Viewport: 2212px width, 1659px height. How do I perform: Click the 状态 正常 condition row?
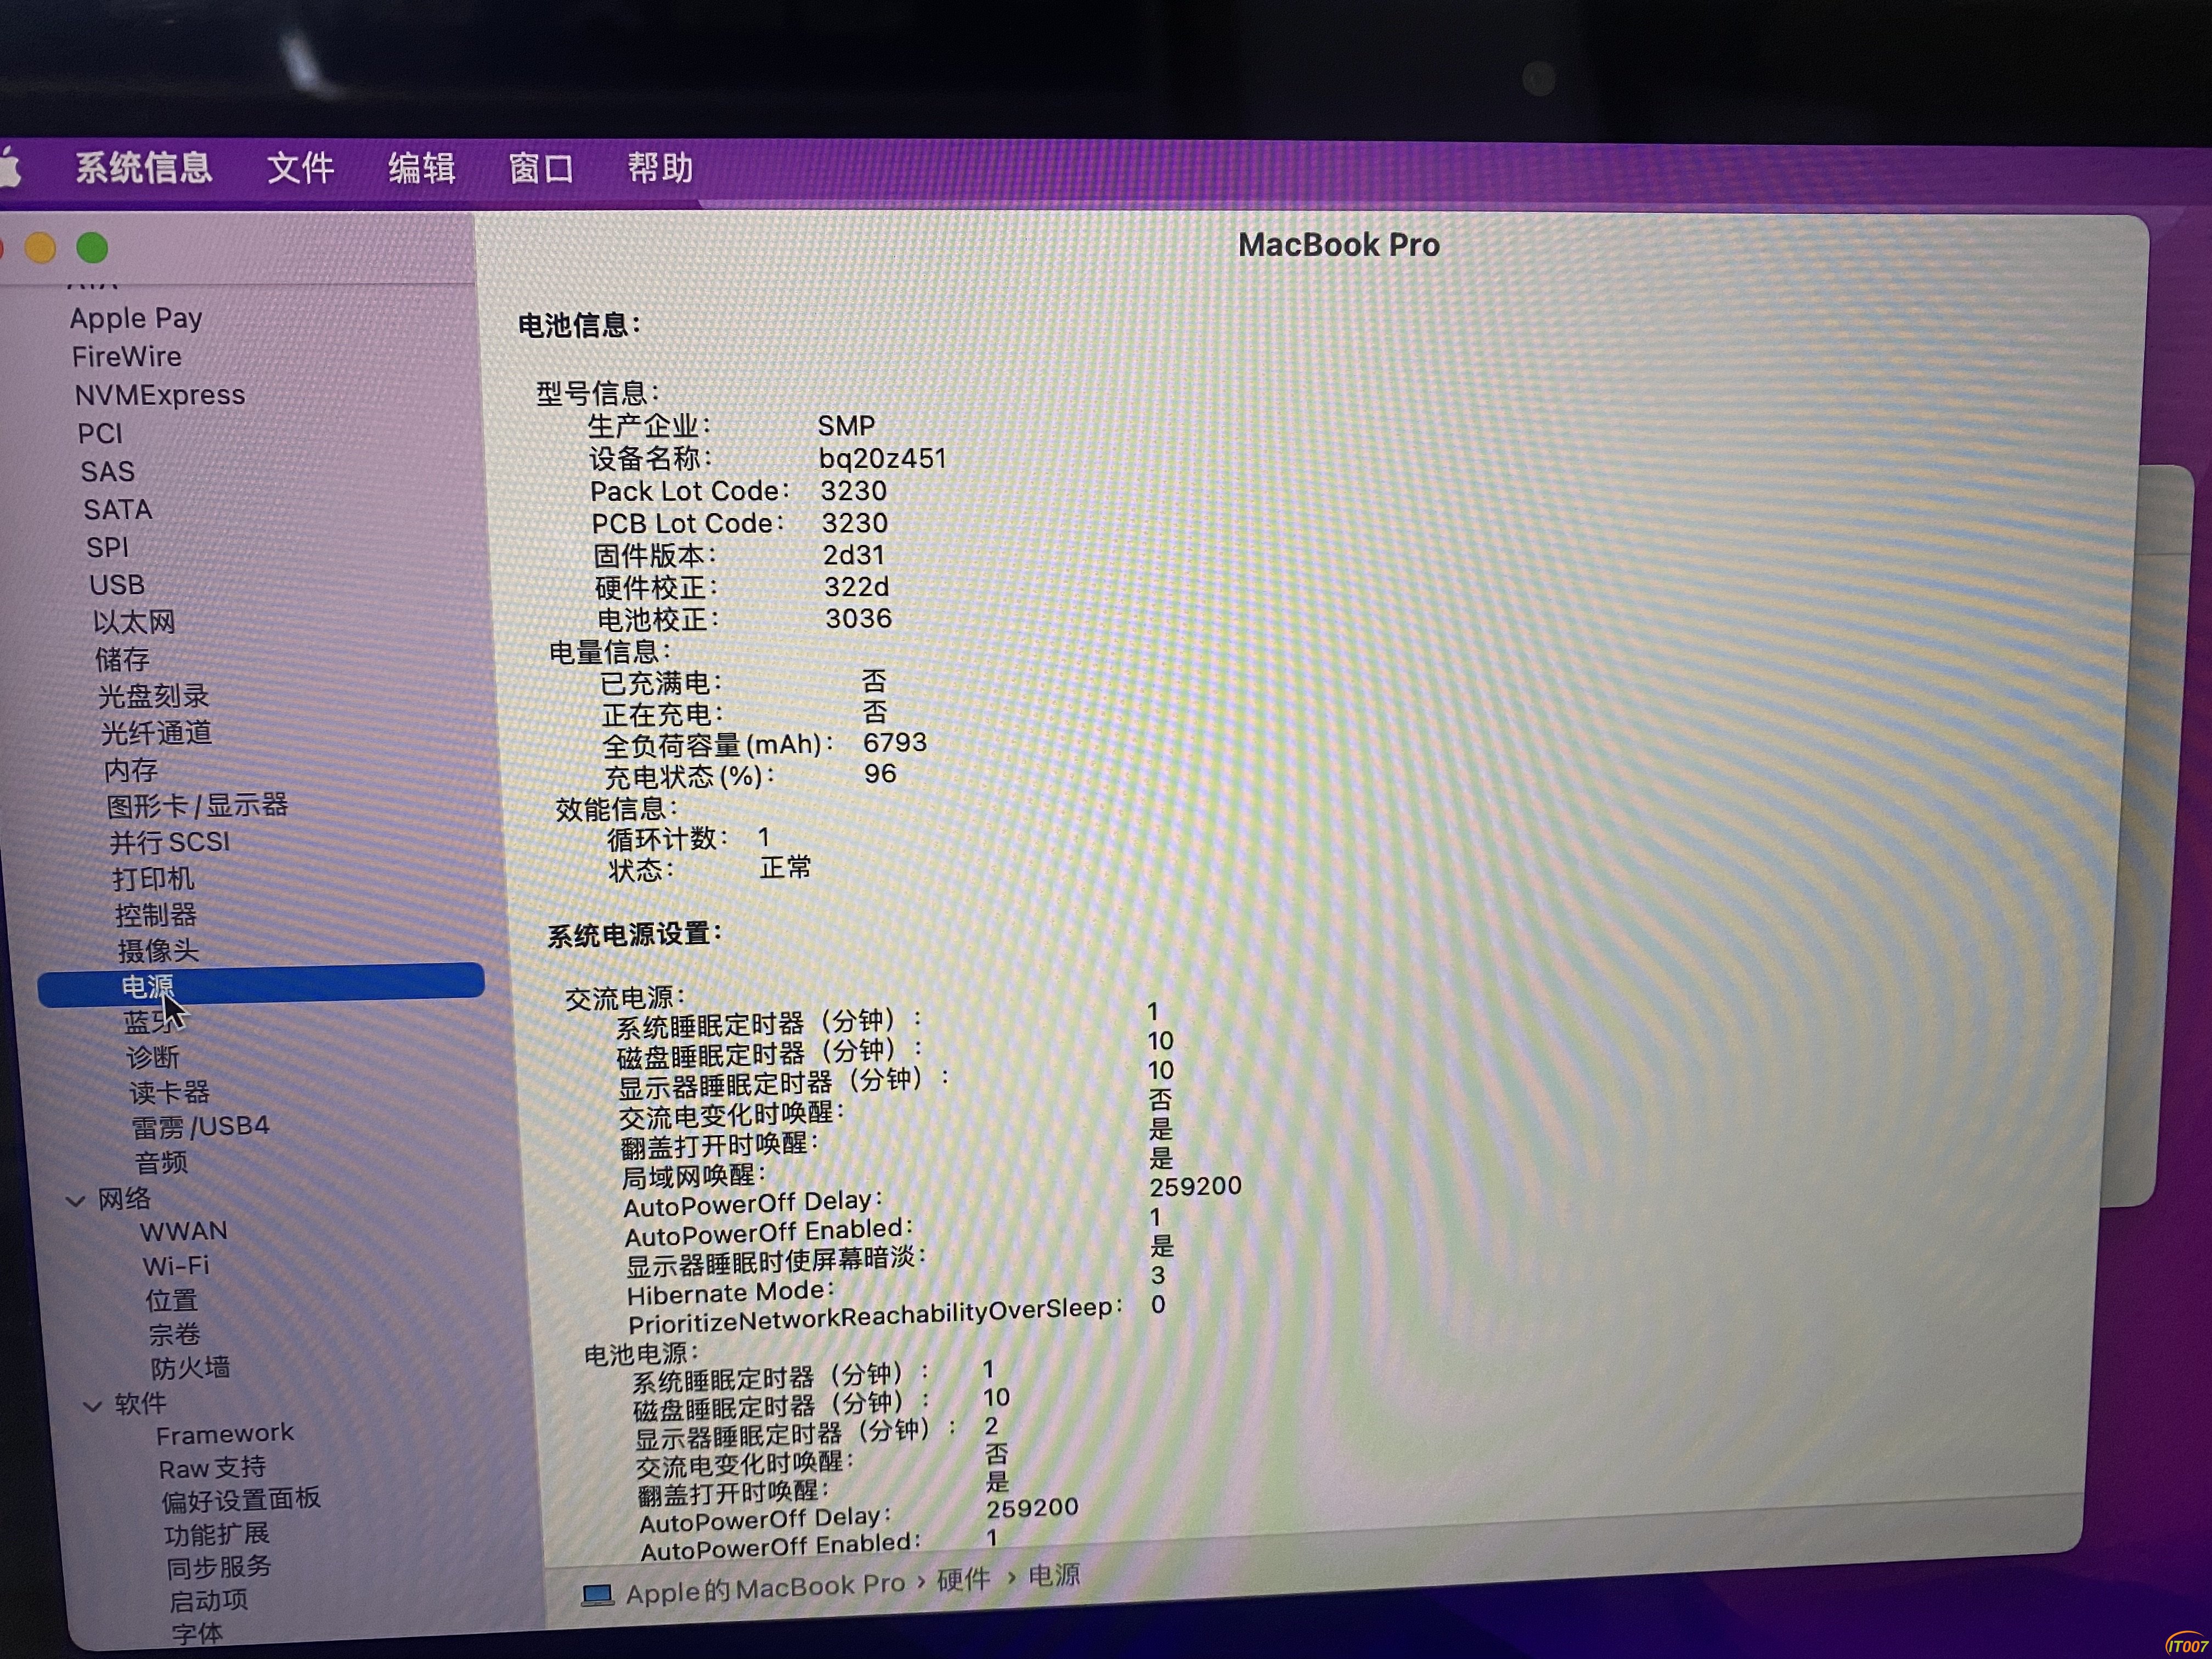(x=710, y=868)
